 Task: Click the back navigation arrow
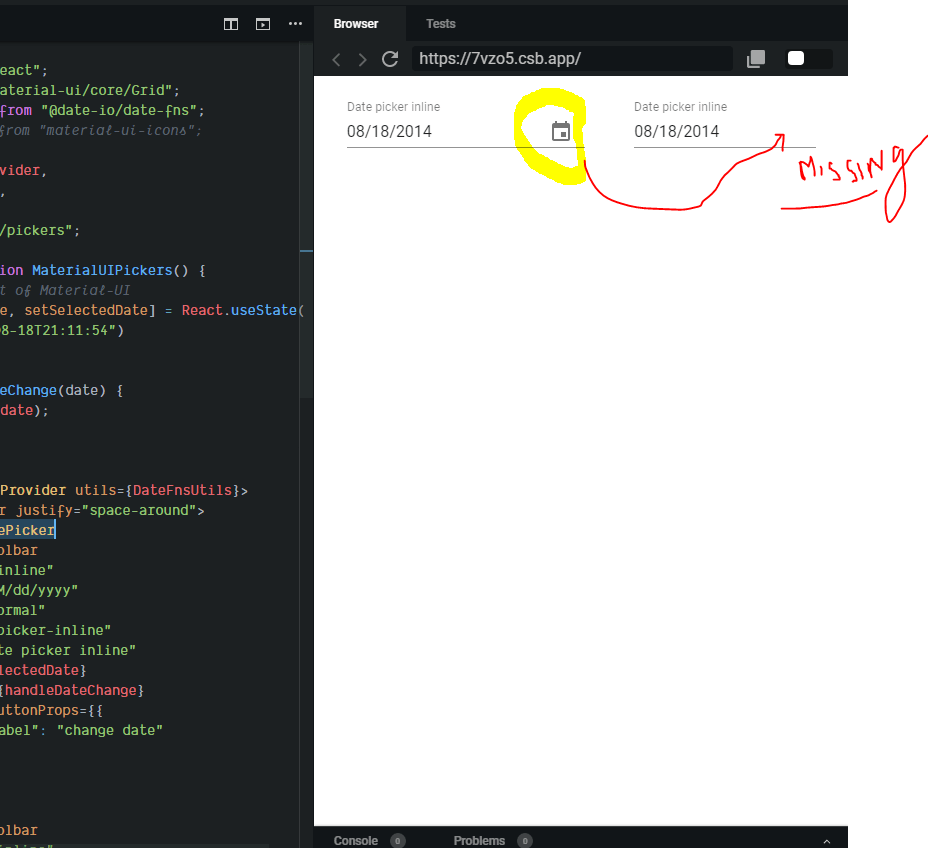click(336, 59)
